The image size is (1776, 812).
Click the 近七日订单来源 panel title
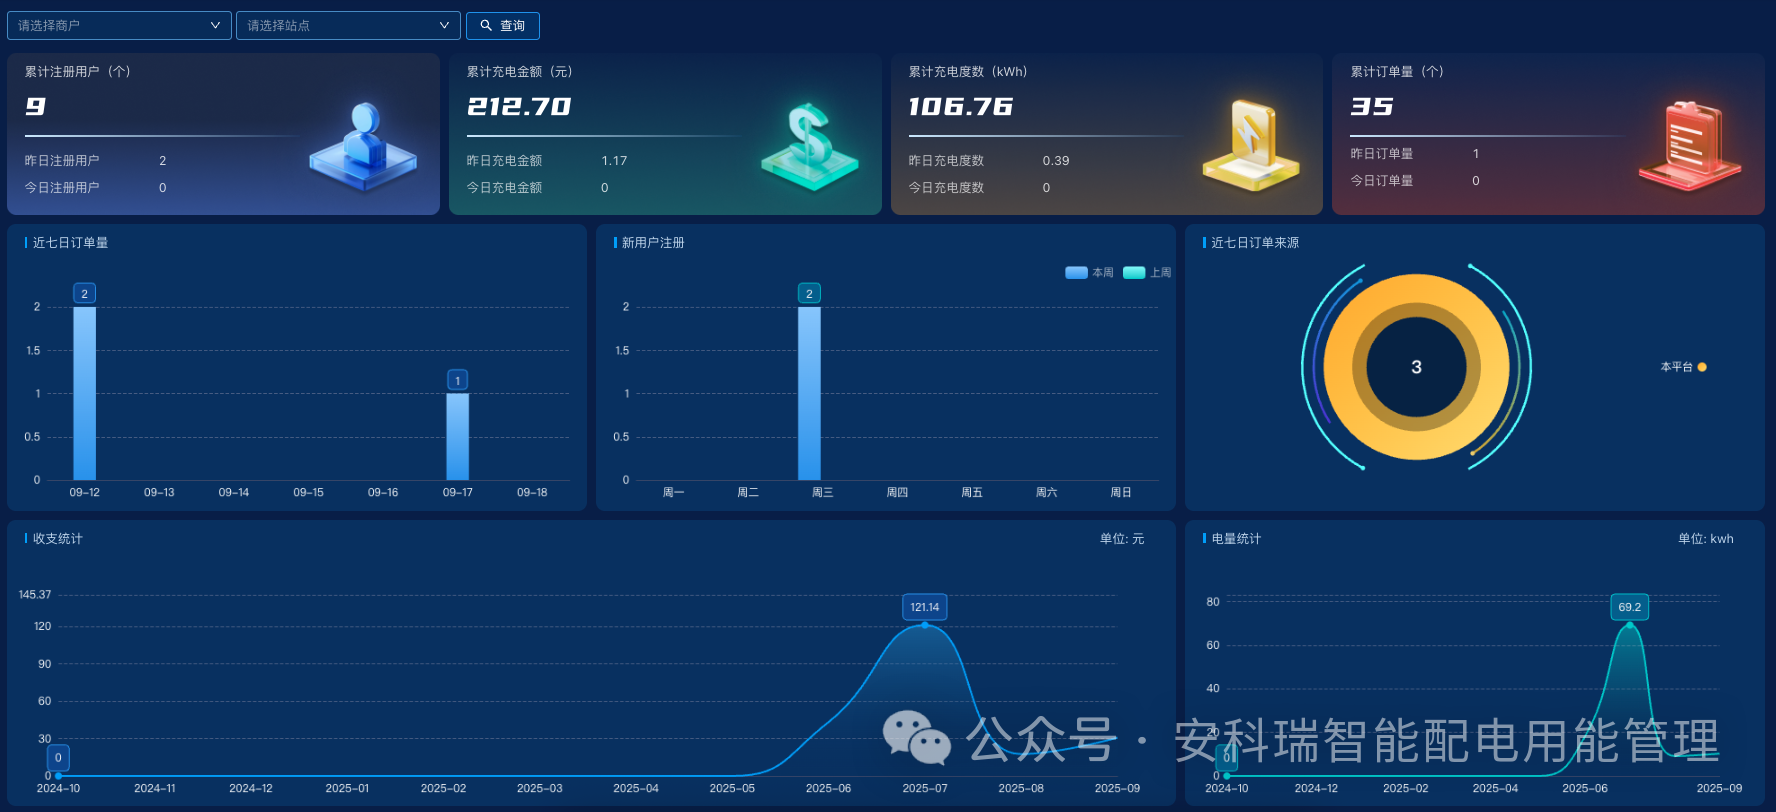[1255, 243]
